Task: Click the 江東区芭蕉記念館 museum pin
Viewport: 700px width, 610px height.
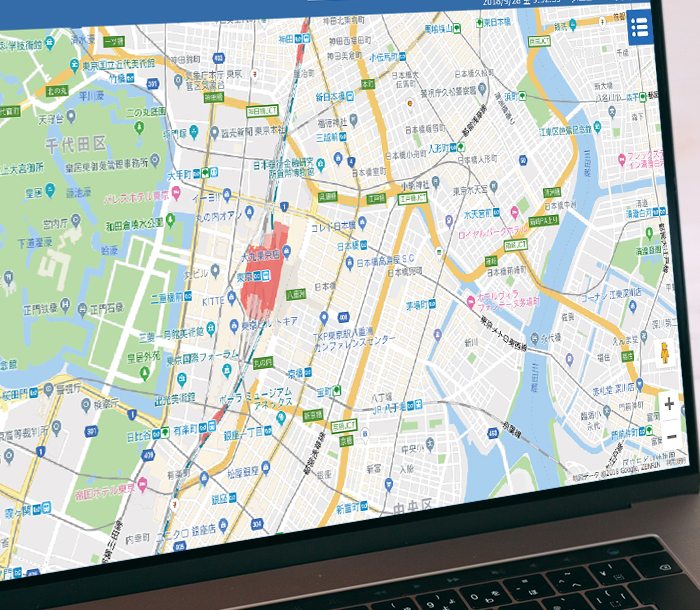Action: pyautogui.click(x=597, y=127)
